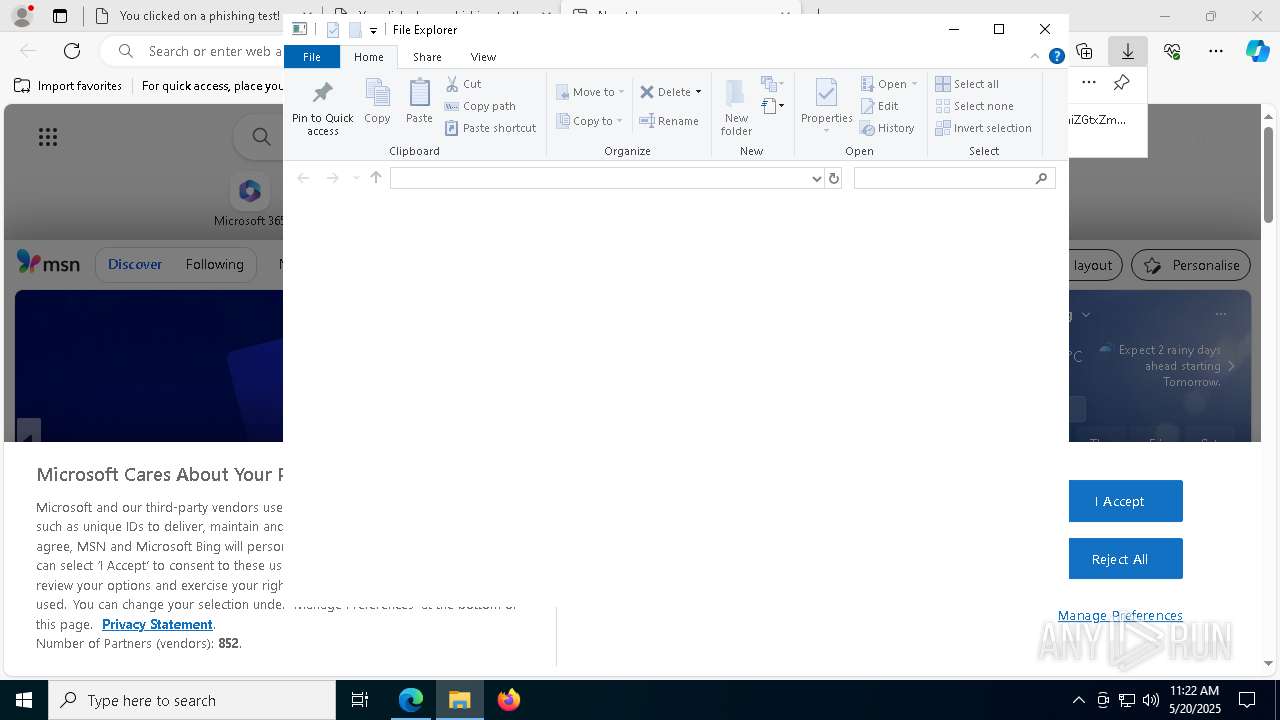Collapse the ribbon with the chevron
The image size is (1280, 720).
1035,56
